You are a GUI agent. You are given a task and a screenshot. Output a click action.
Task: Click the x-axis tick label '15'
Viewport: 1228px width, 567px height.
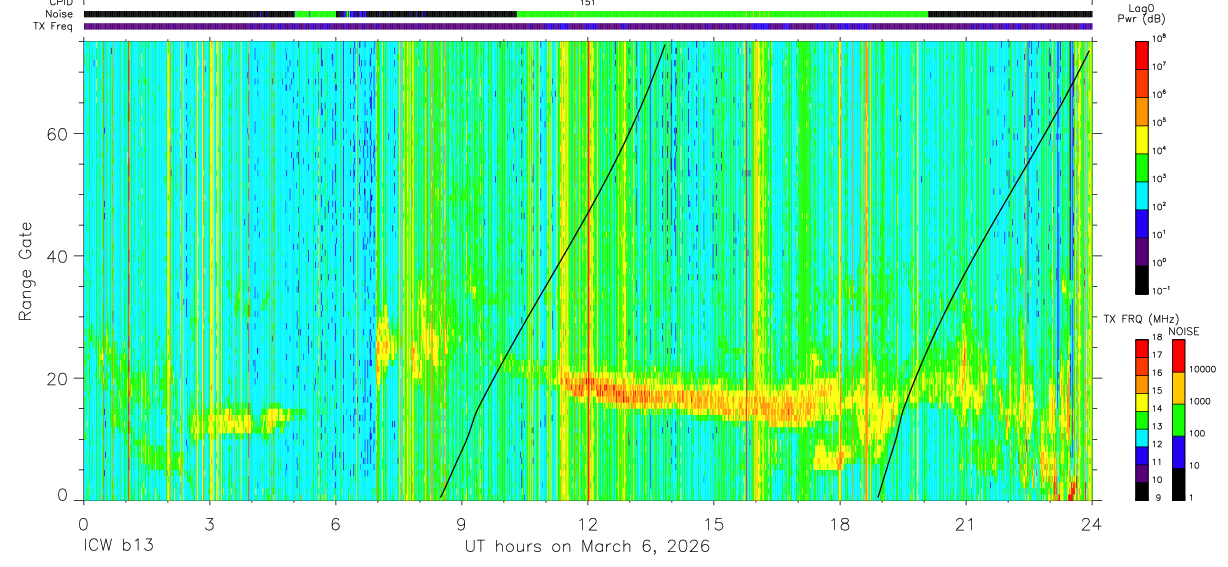pyautogui.click(x=713, y=525)
